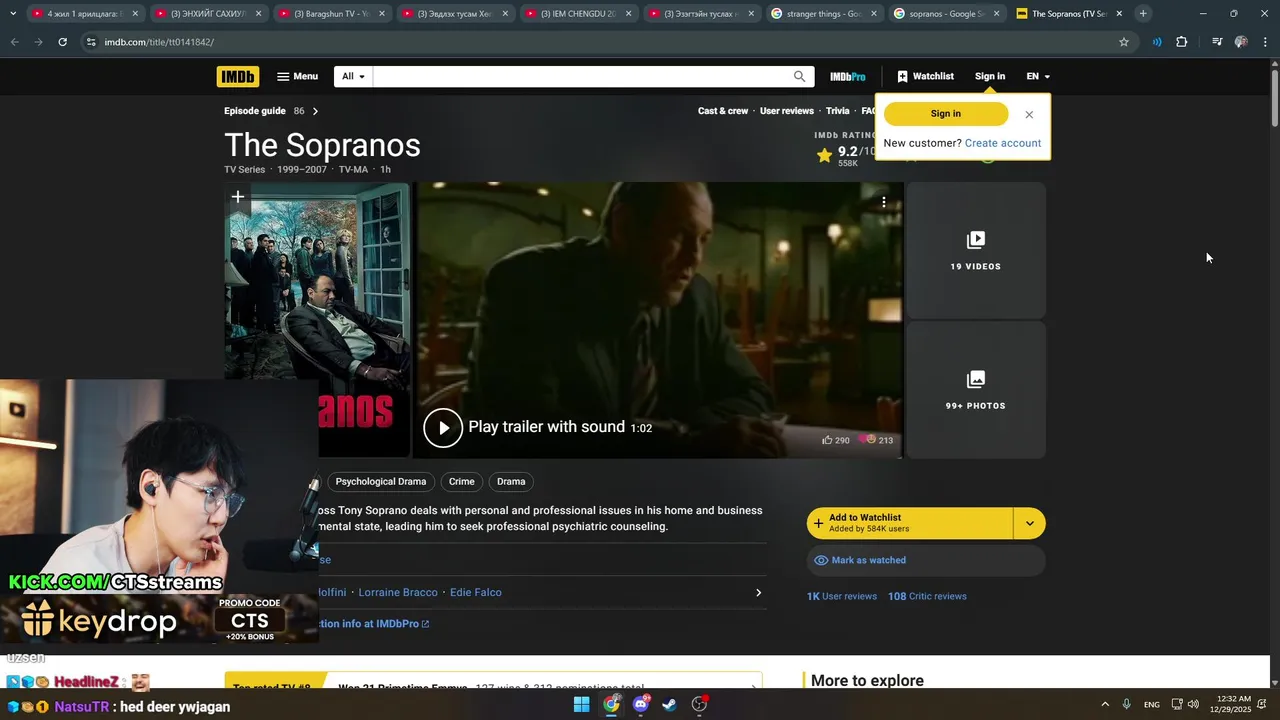Click the yellow IMDb rating star
The height and width of the screenshot is (720, 1280).
824,155
